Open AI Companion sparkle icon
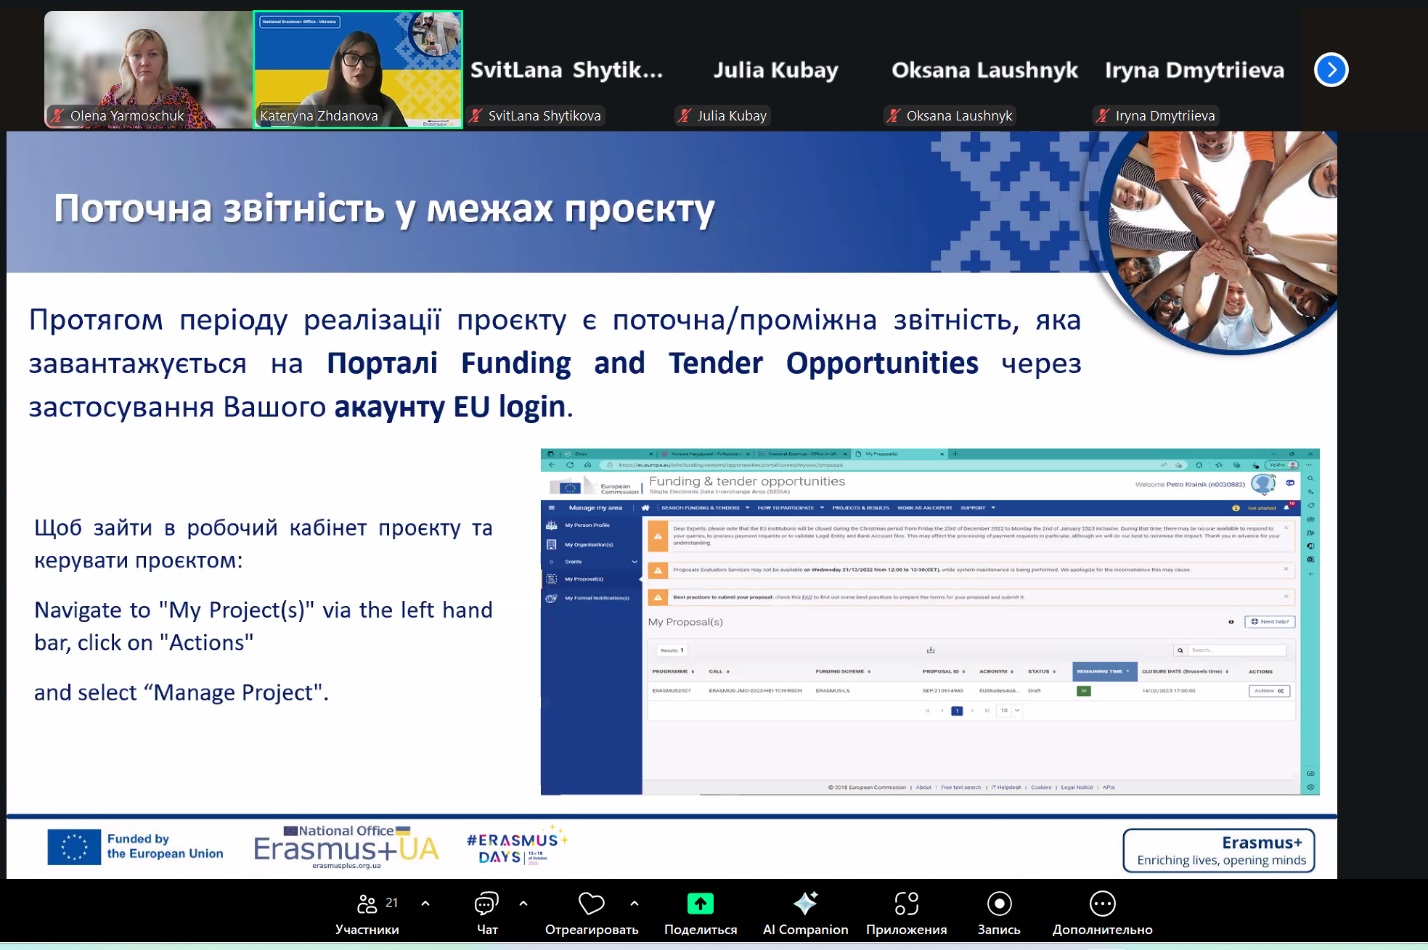The height and width of the screenshot is (950, 1428). click(805, 904)
